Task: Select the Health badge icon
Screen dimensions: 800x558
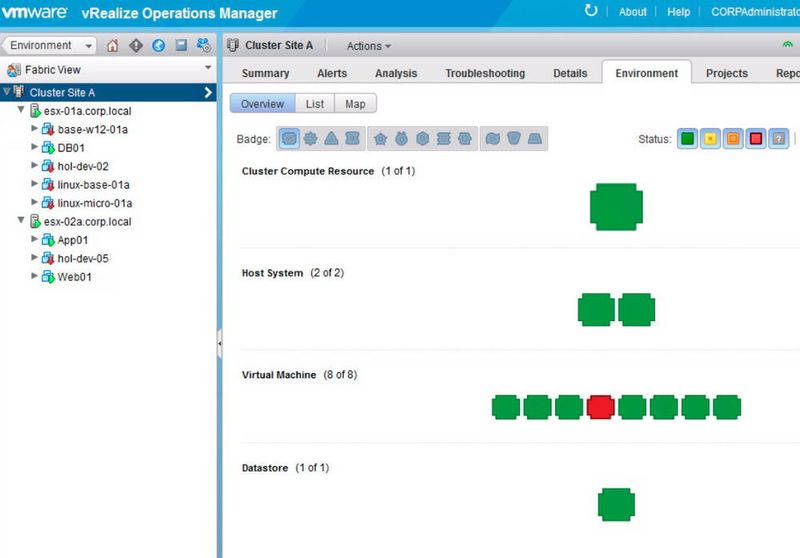Action: tap(289, 138)
